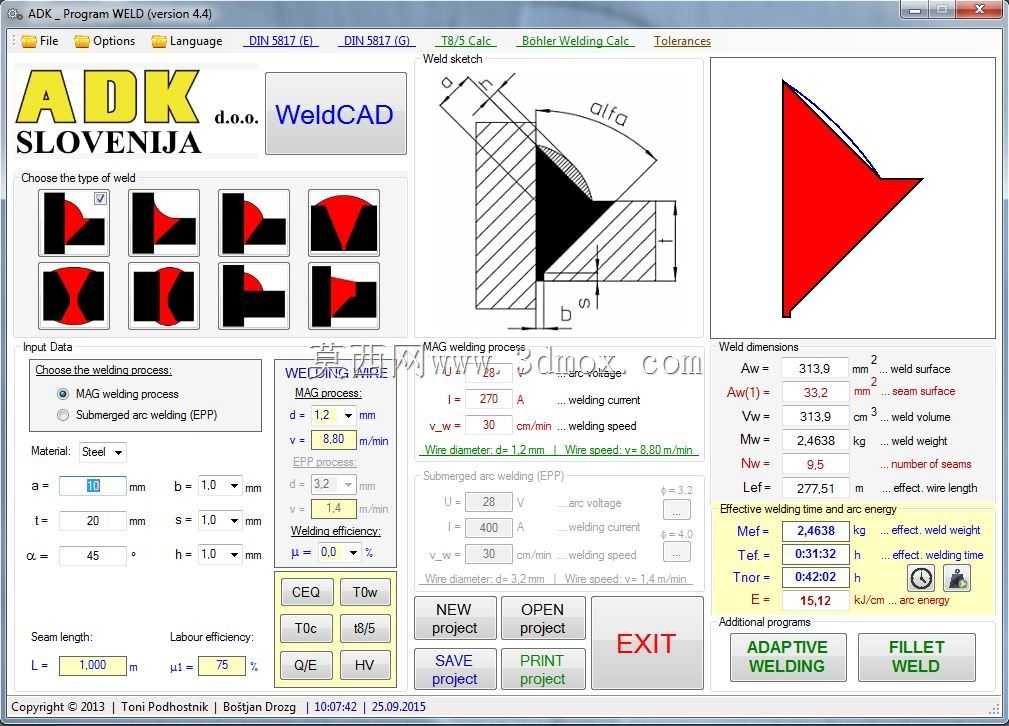Open the File menu folder icon
1009x726 pixels.
pos(29,41)
